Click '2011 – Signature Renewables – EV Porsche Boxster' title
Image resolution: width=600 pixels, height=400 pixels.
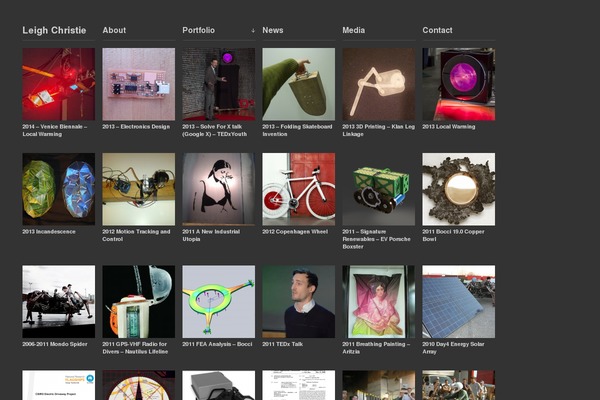click(376, 239)
